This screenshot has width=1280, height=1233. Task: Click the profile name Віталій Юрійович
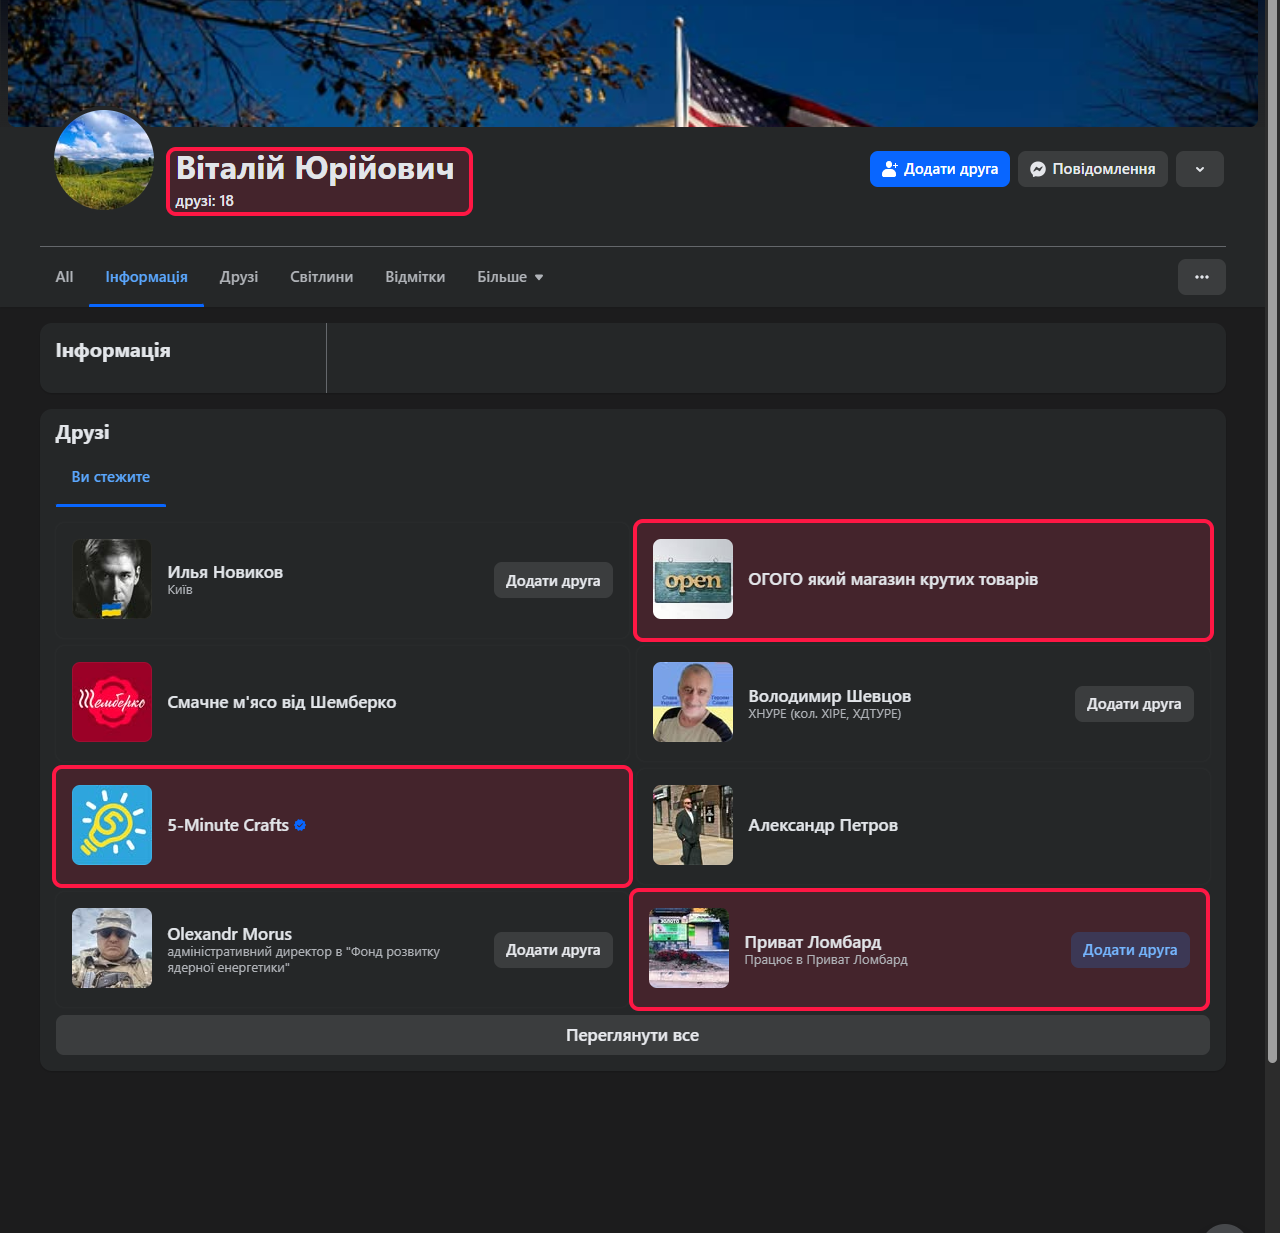(315, 168)
